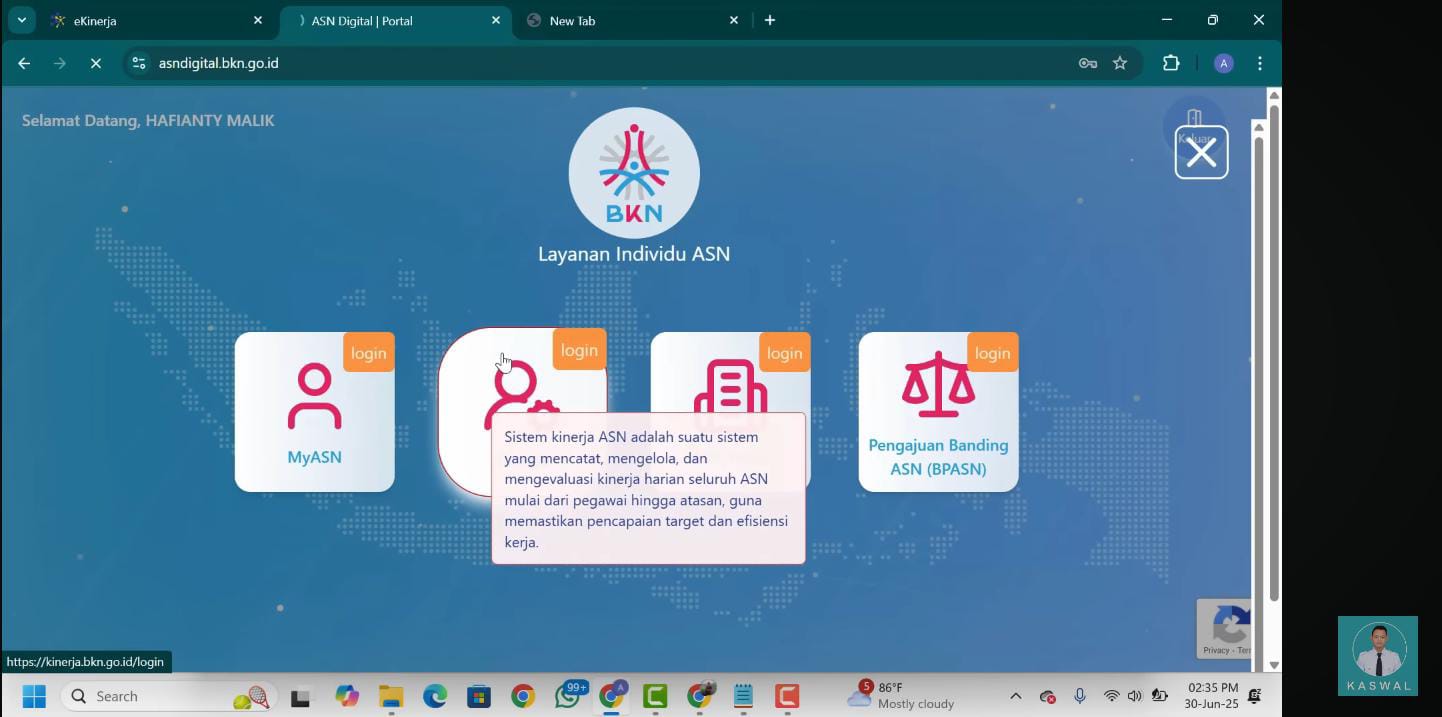The image size is (1442, 717).
Task: Click the login badge on MyASN card
Action: pyautogui.click(x=369, y=353)
